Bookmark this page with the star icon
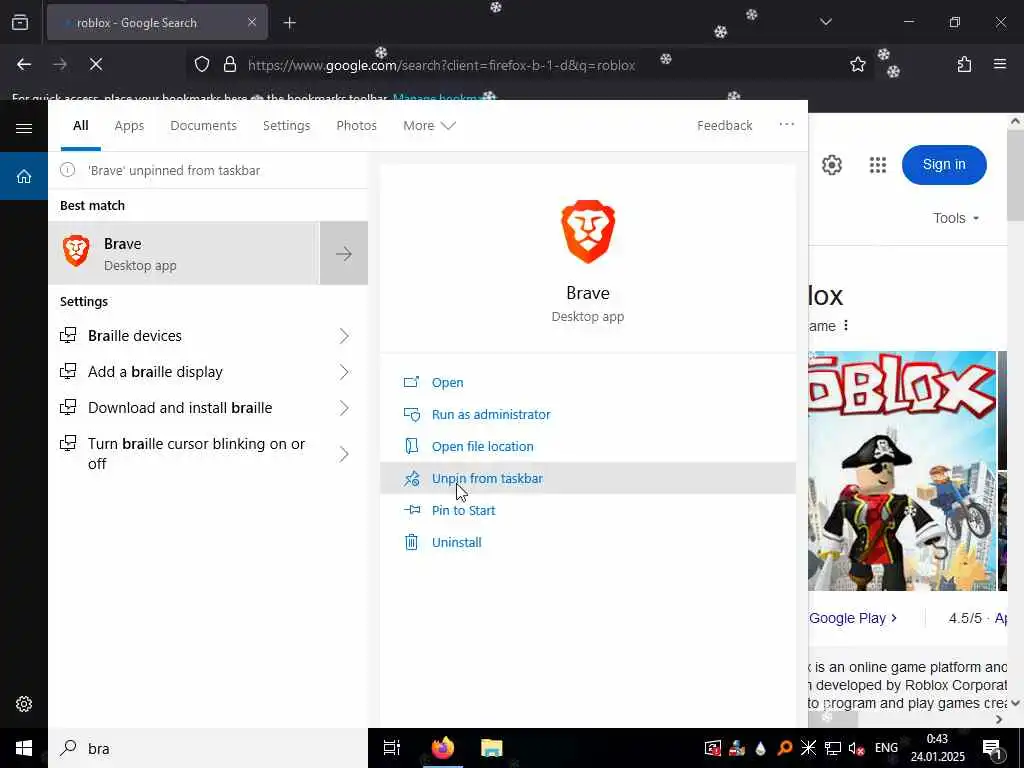The width and height of the screenshot is (1024, 768). pyautogui.click(x=857, y=64)
